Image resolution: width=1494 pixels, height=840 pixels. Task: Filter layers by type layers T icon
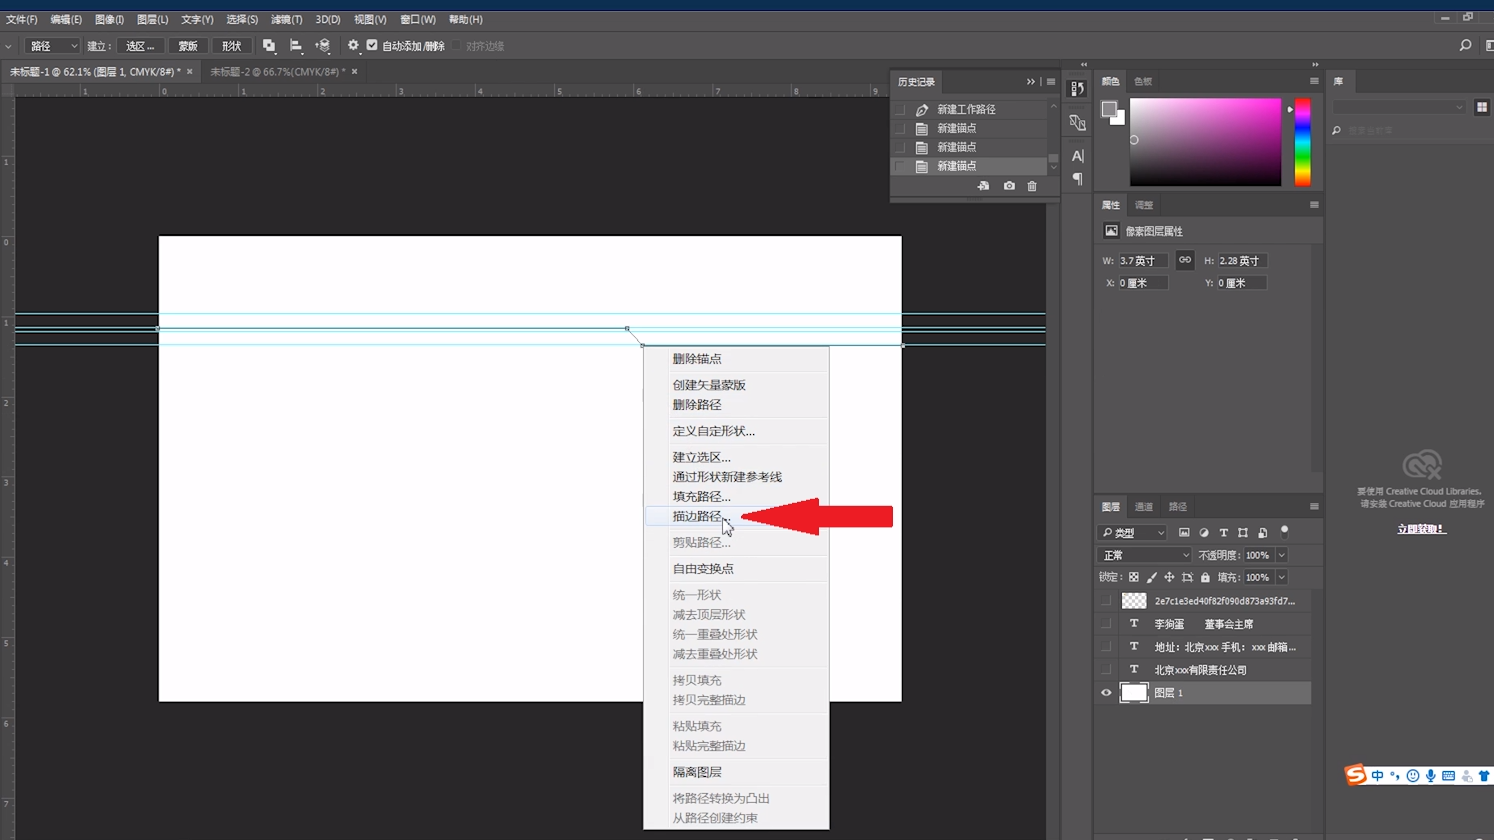pyautogui.click(x=1223, y=533)
